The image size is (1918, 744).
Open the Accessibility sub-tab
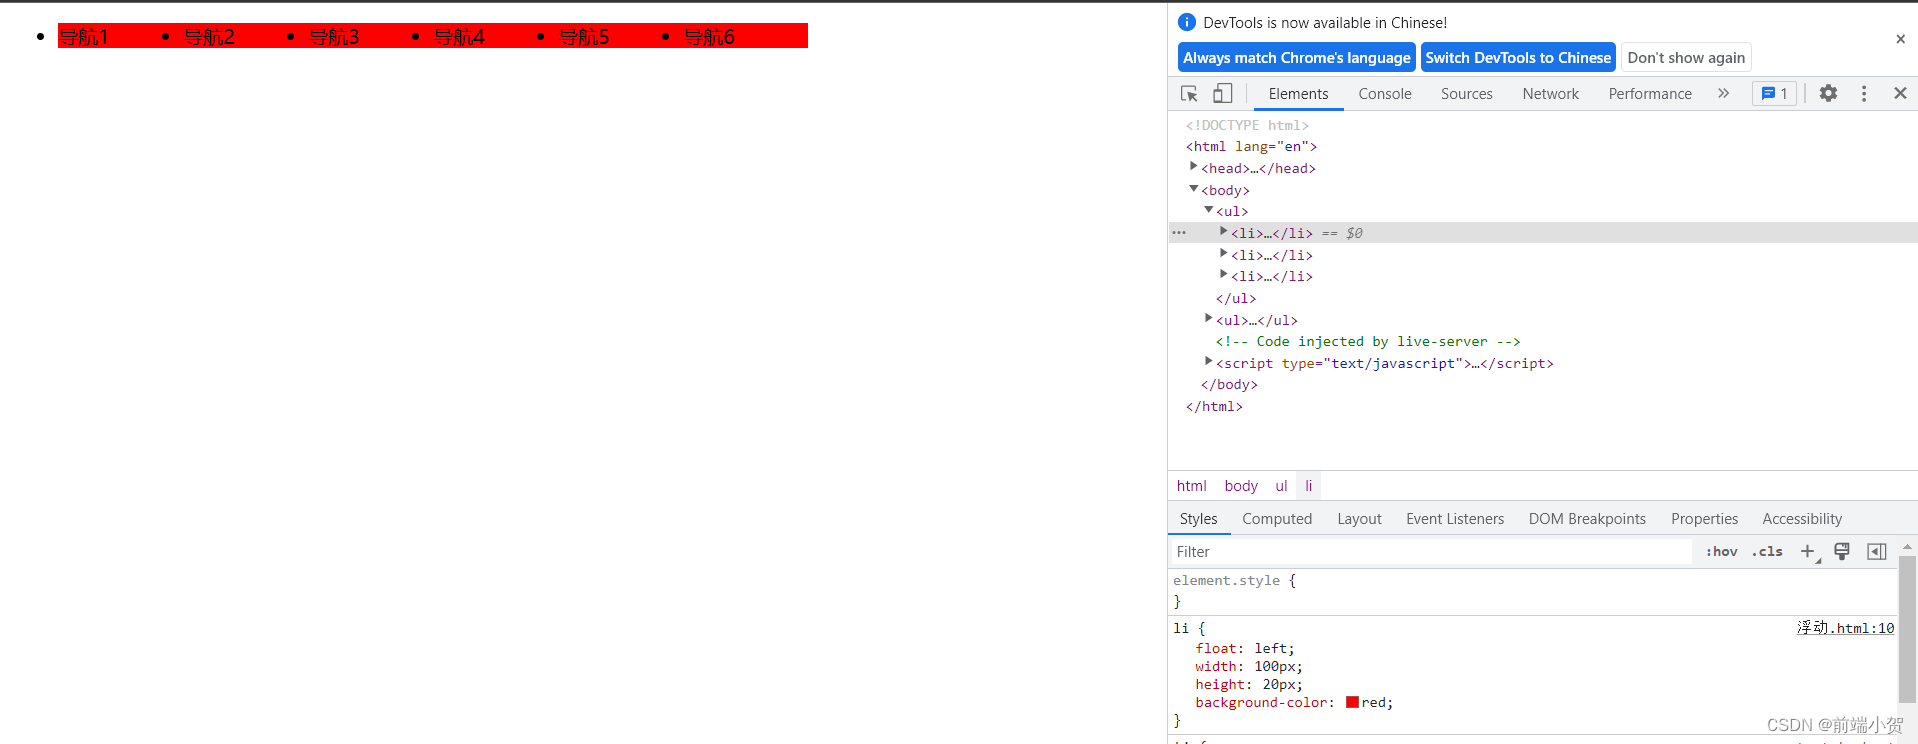pyautogui.click(x=1802, y=518)
